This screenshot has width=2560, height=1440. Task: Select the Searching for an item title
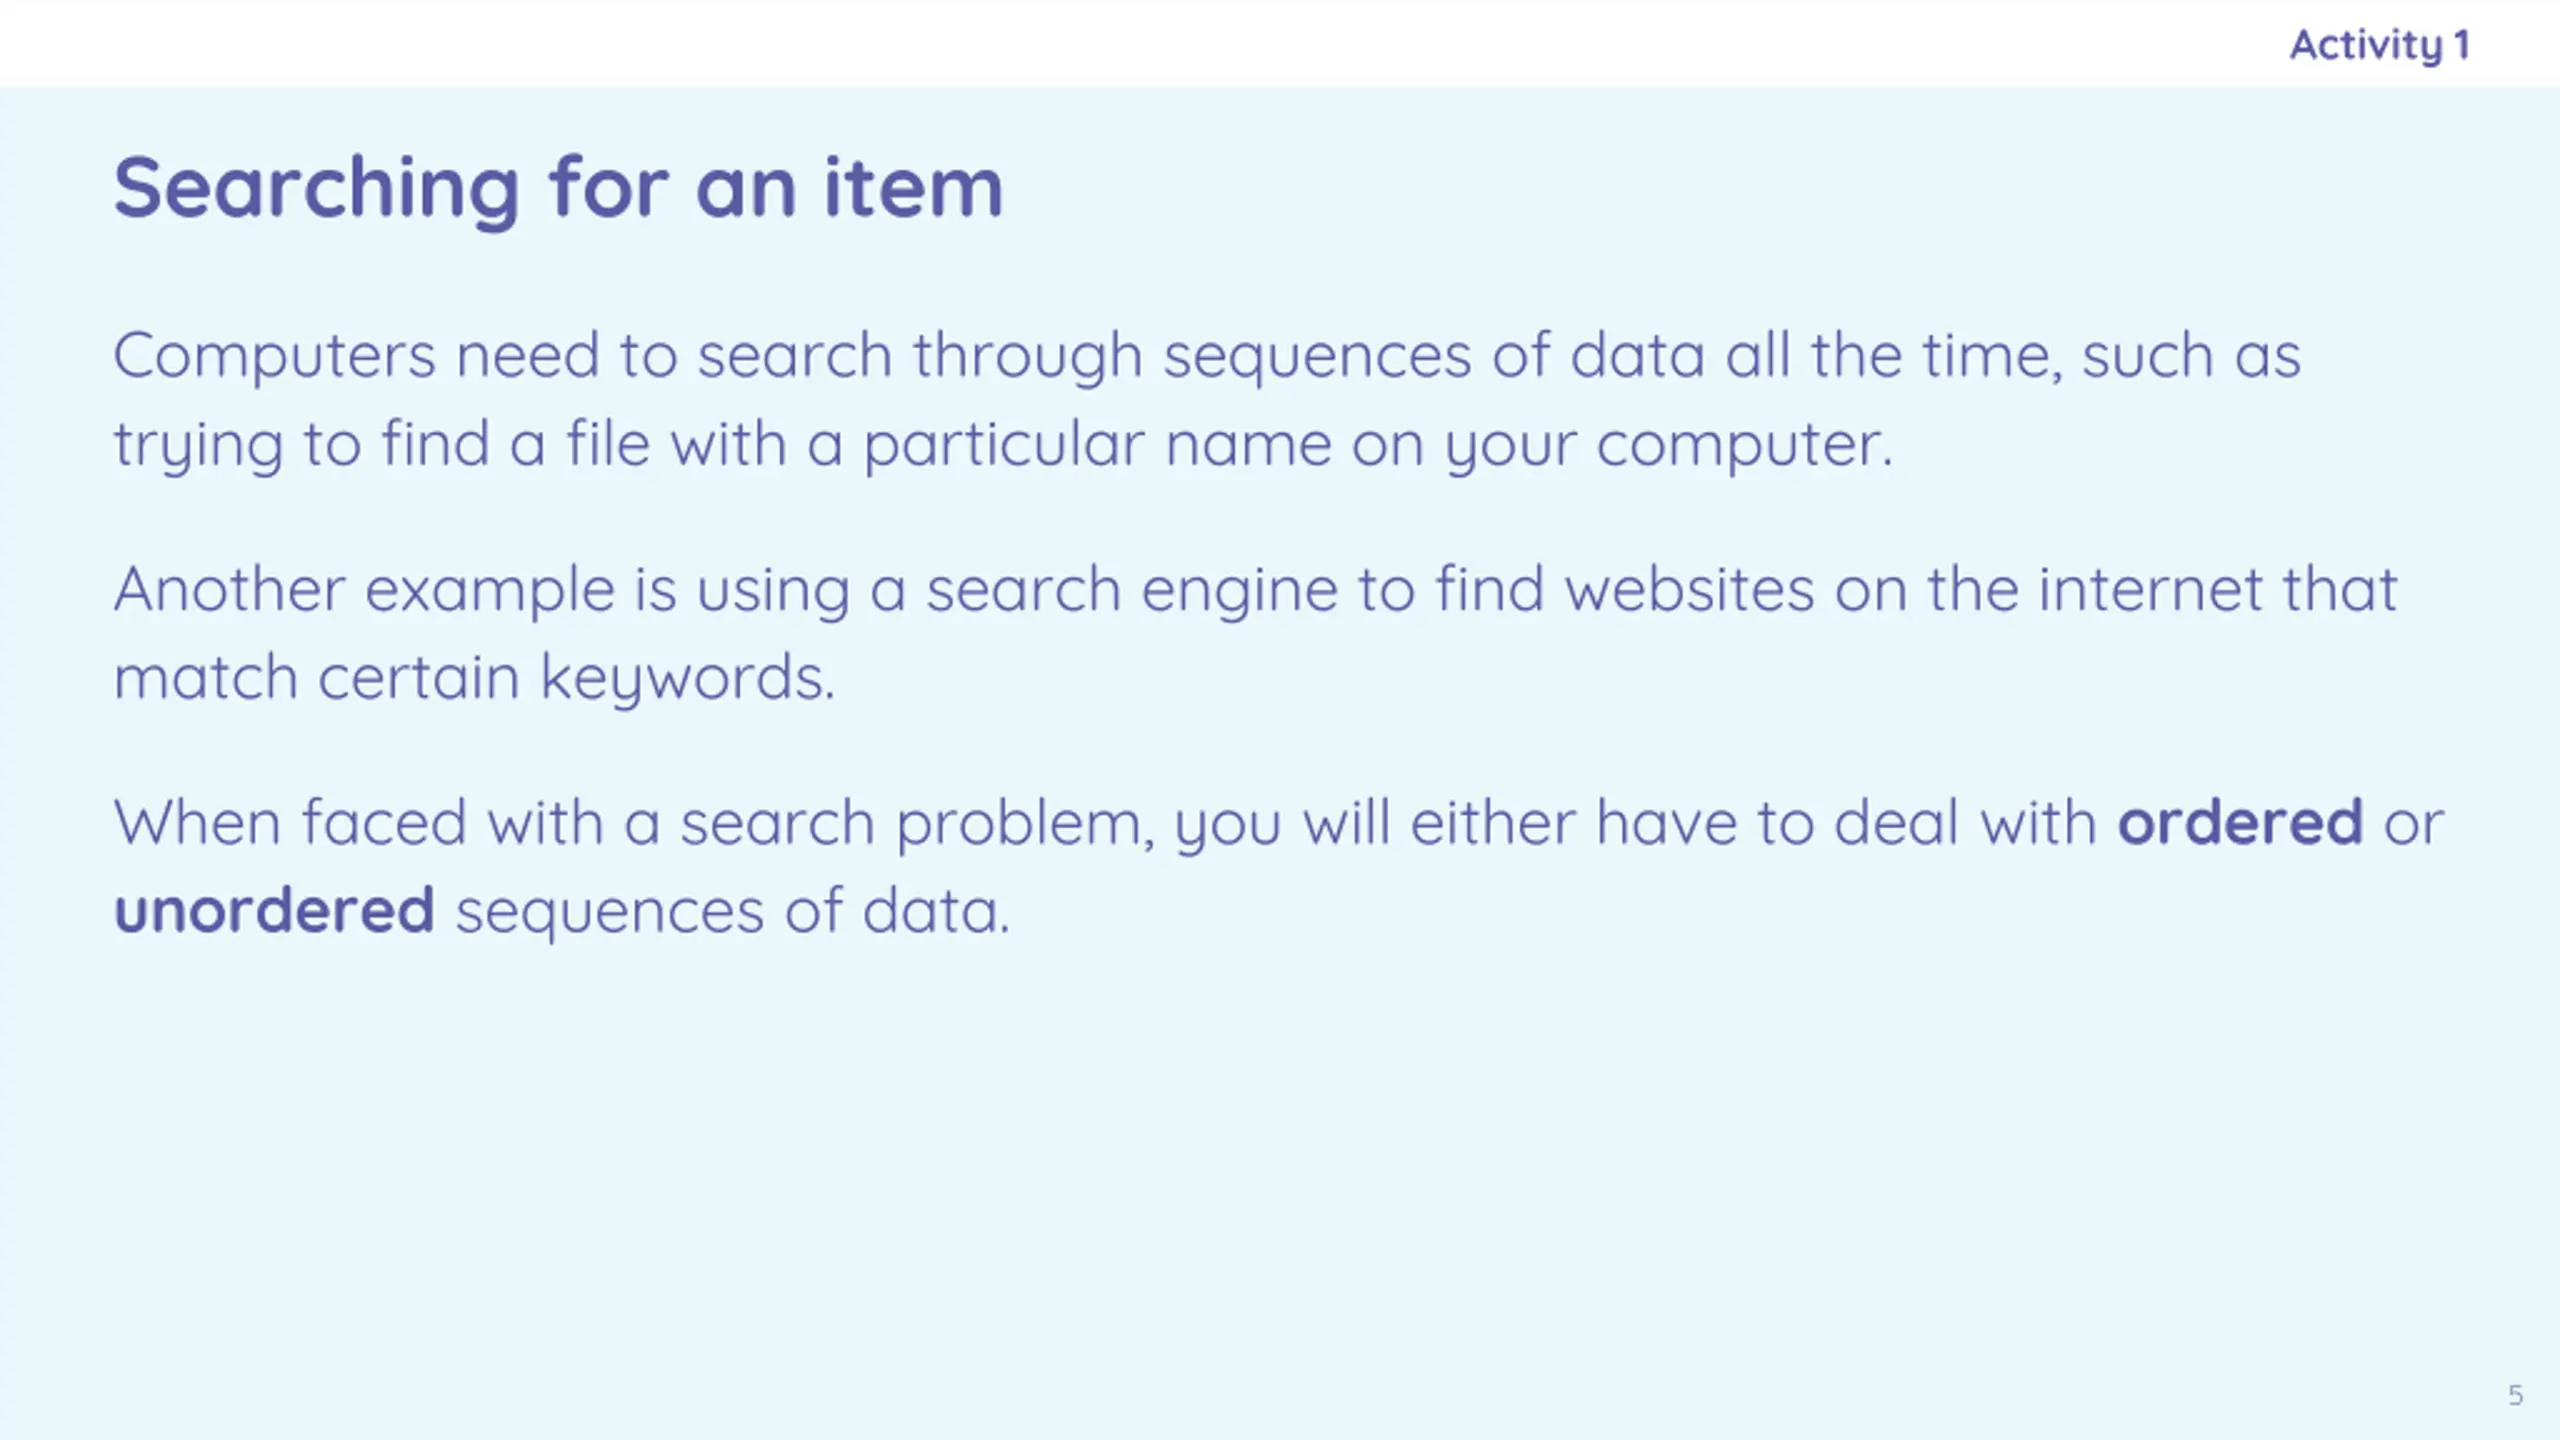tap(558, 188)
